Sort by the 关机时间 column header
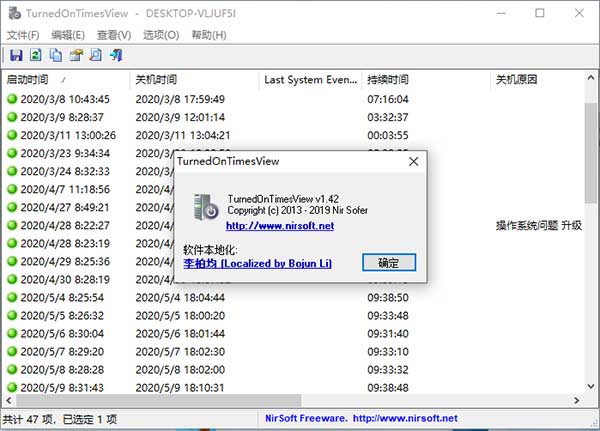Viewport: 600px width, 431px height. pos(156,79)
